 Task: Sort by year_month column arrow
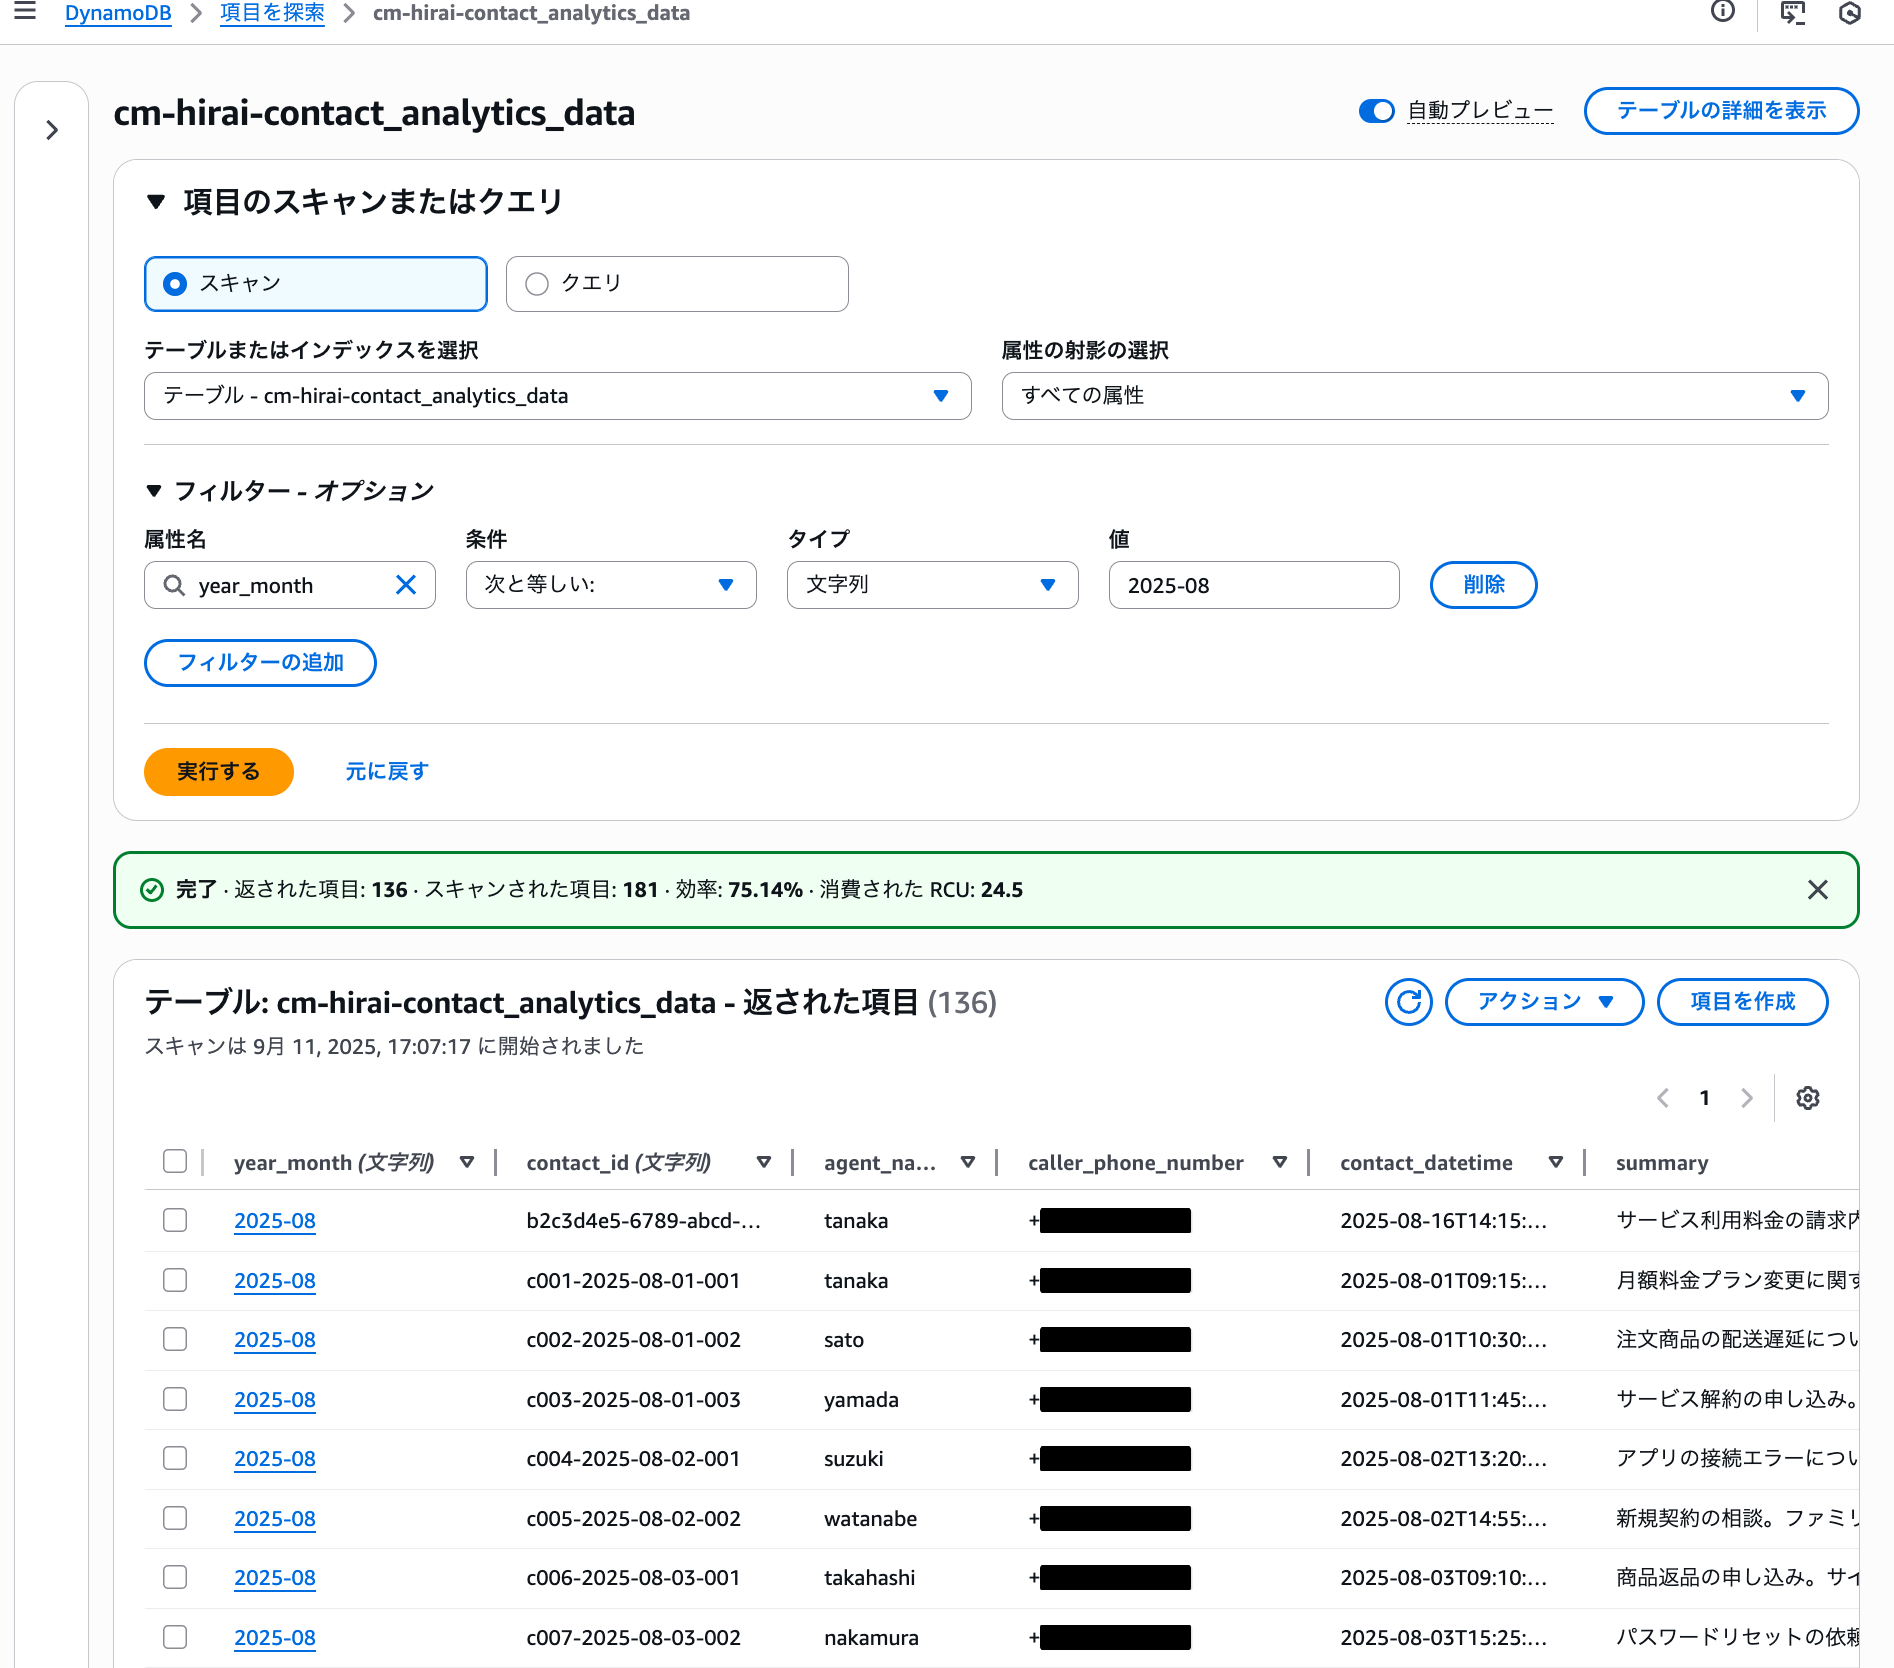click(467, 1162)
